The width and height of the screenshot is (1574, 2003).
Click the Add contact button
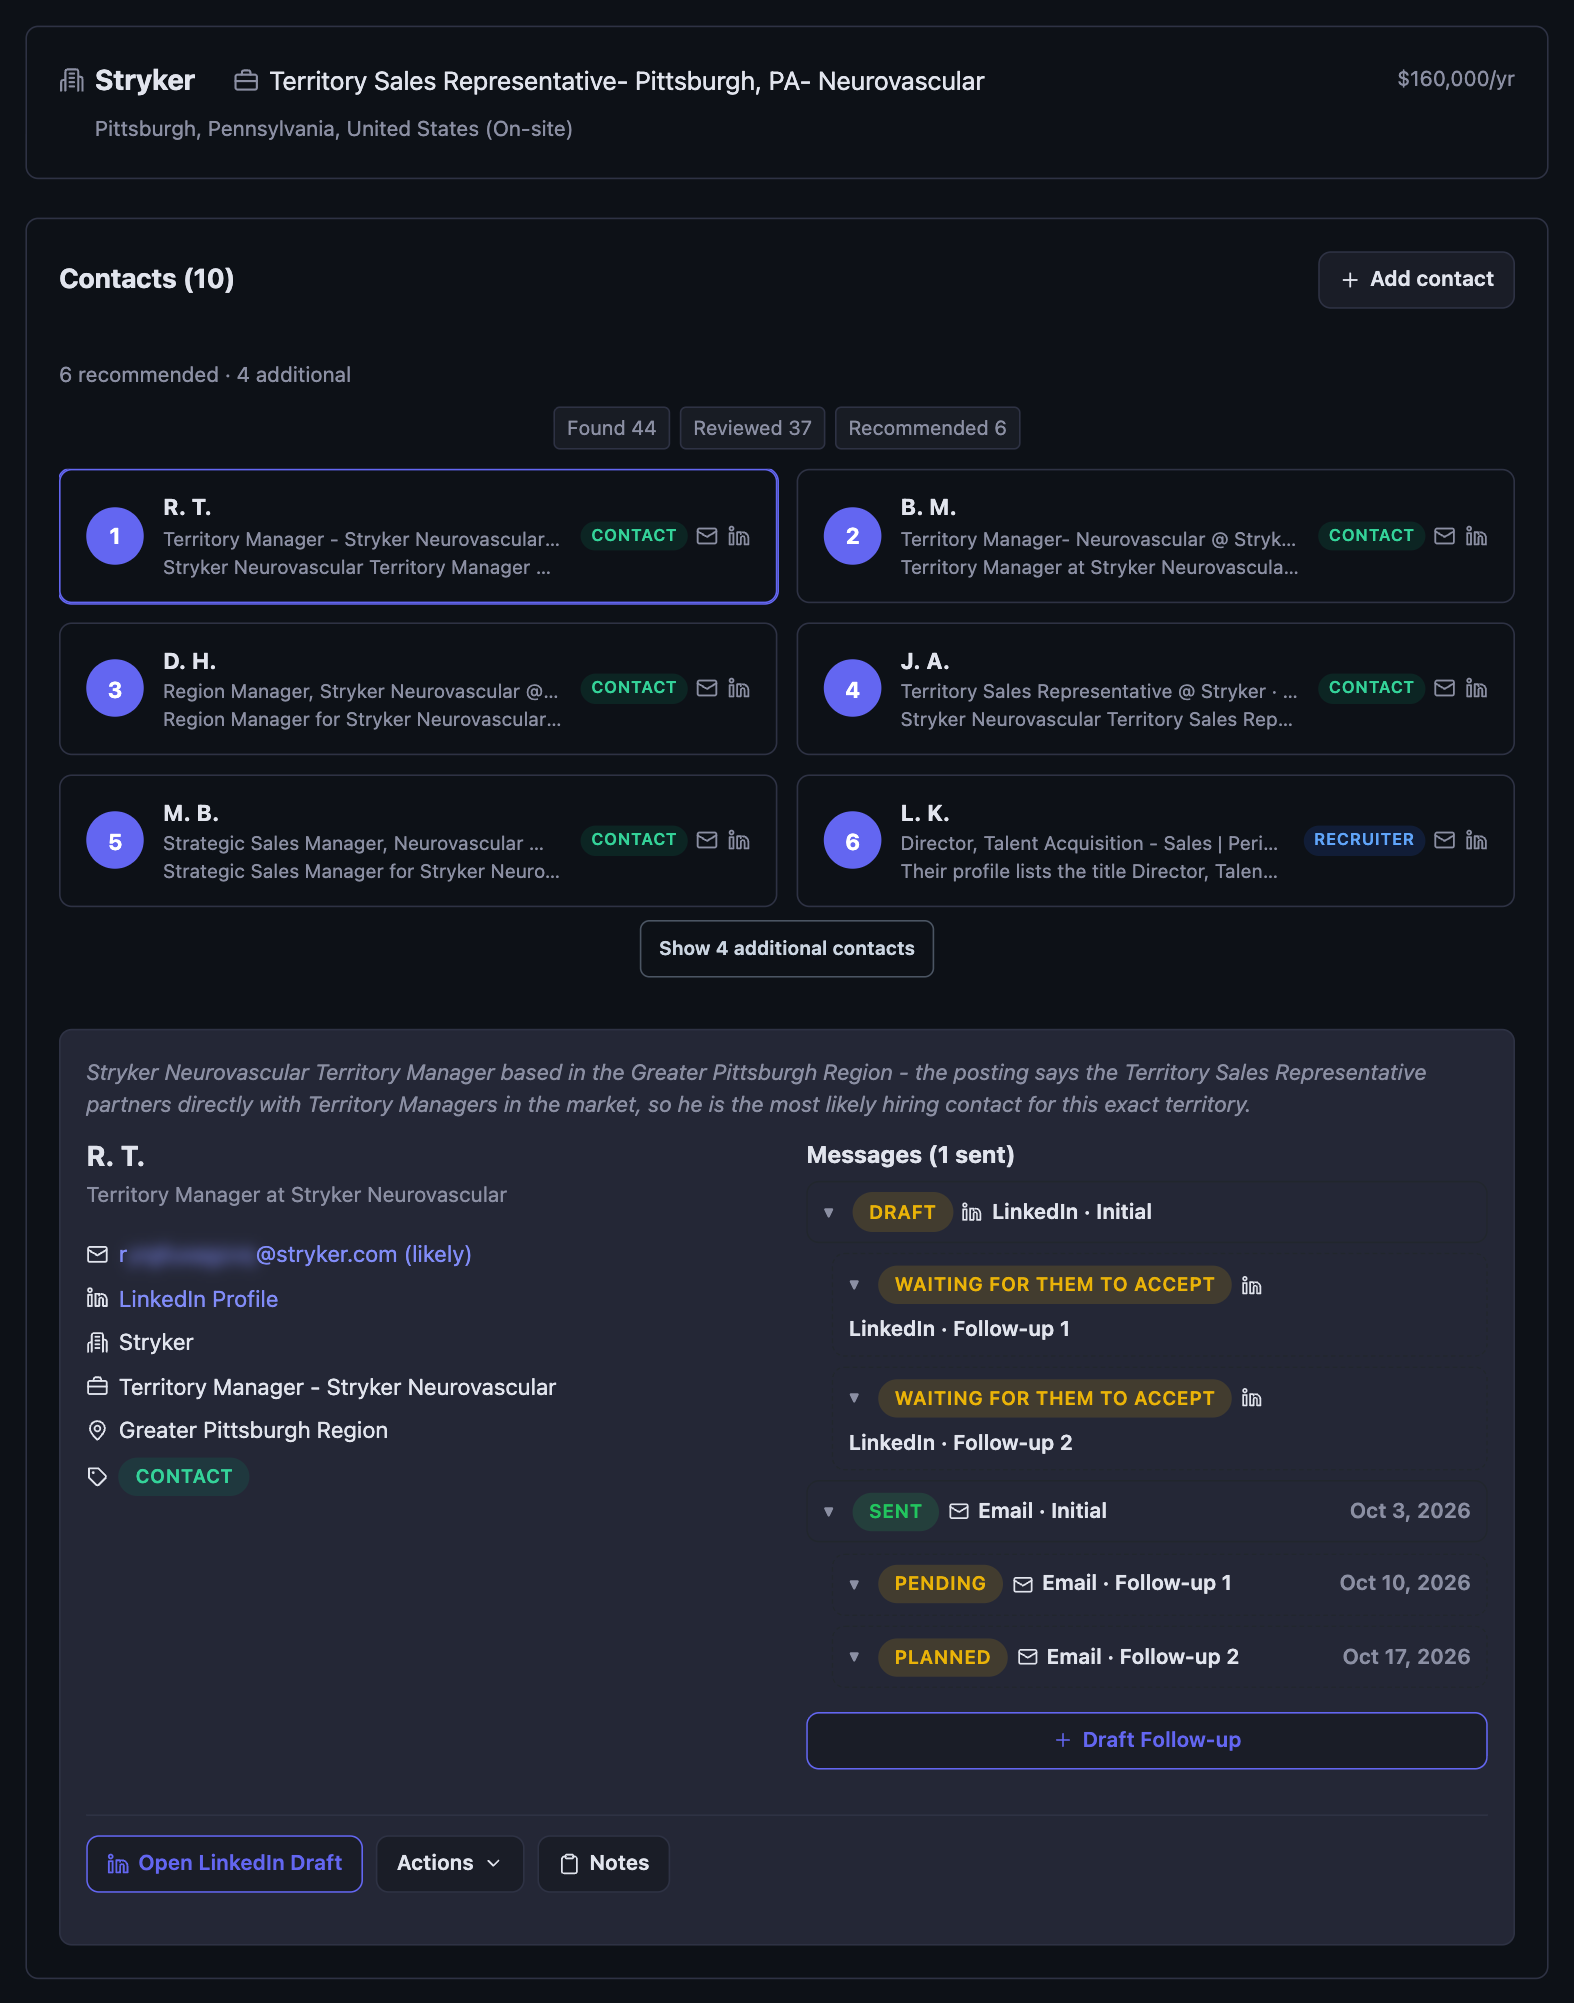tap(1416, 280)
